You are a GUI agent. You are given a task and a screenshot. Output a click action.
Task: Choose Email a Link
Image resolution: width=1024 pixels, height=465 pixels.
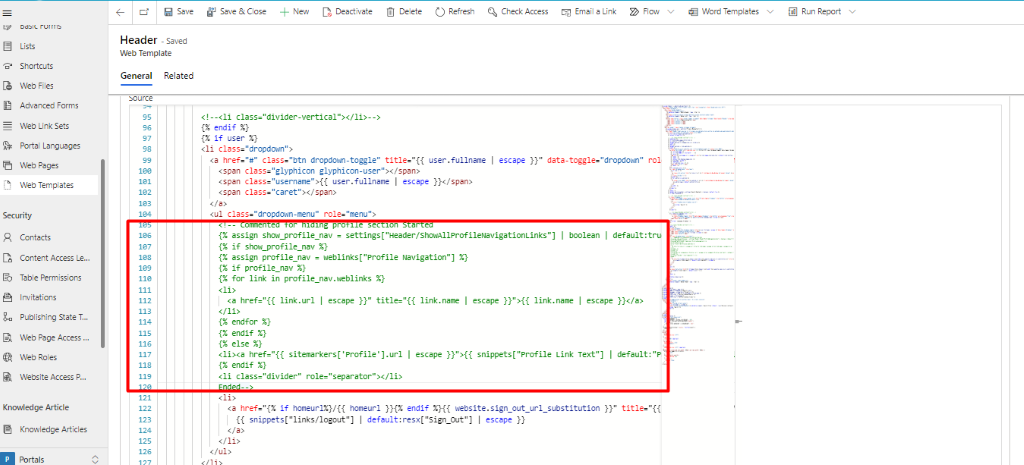[x=590, y=12]
